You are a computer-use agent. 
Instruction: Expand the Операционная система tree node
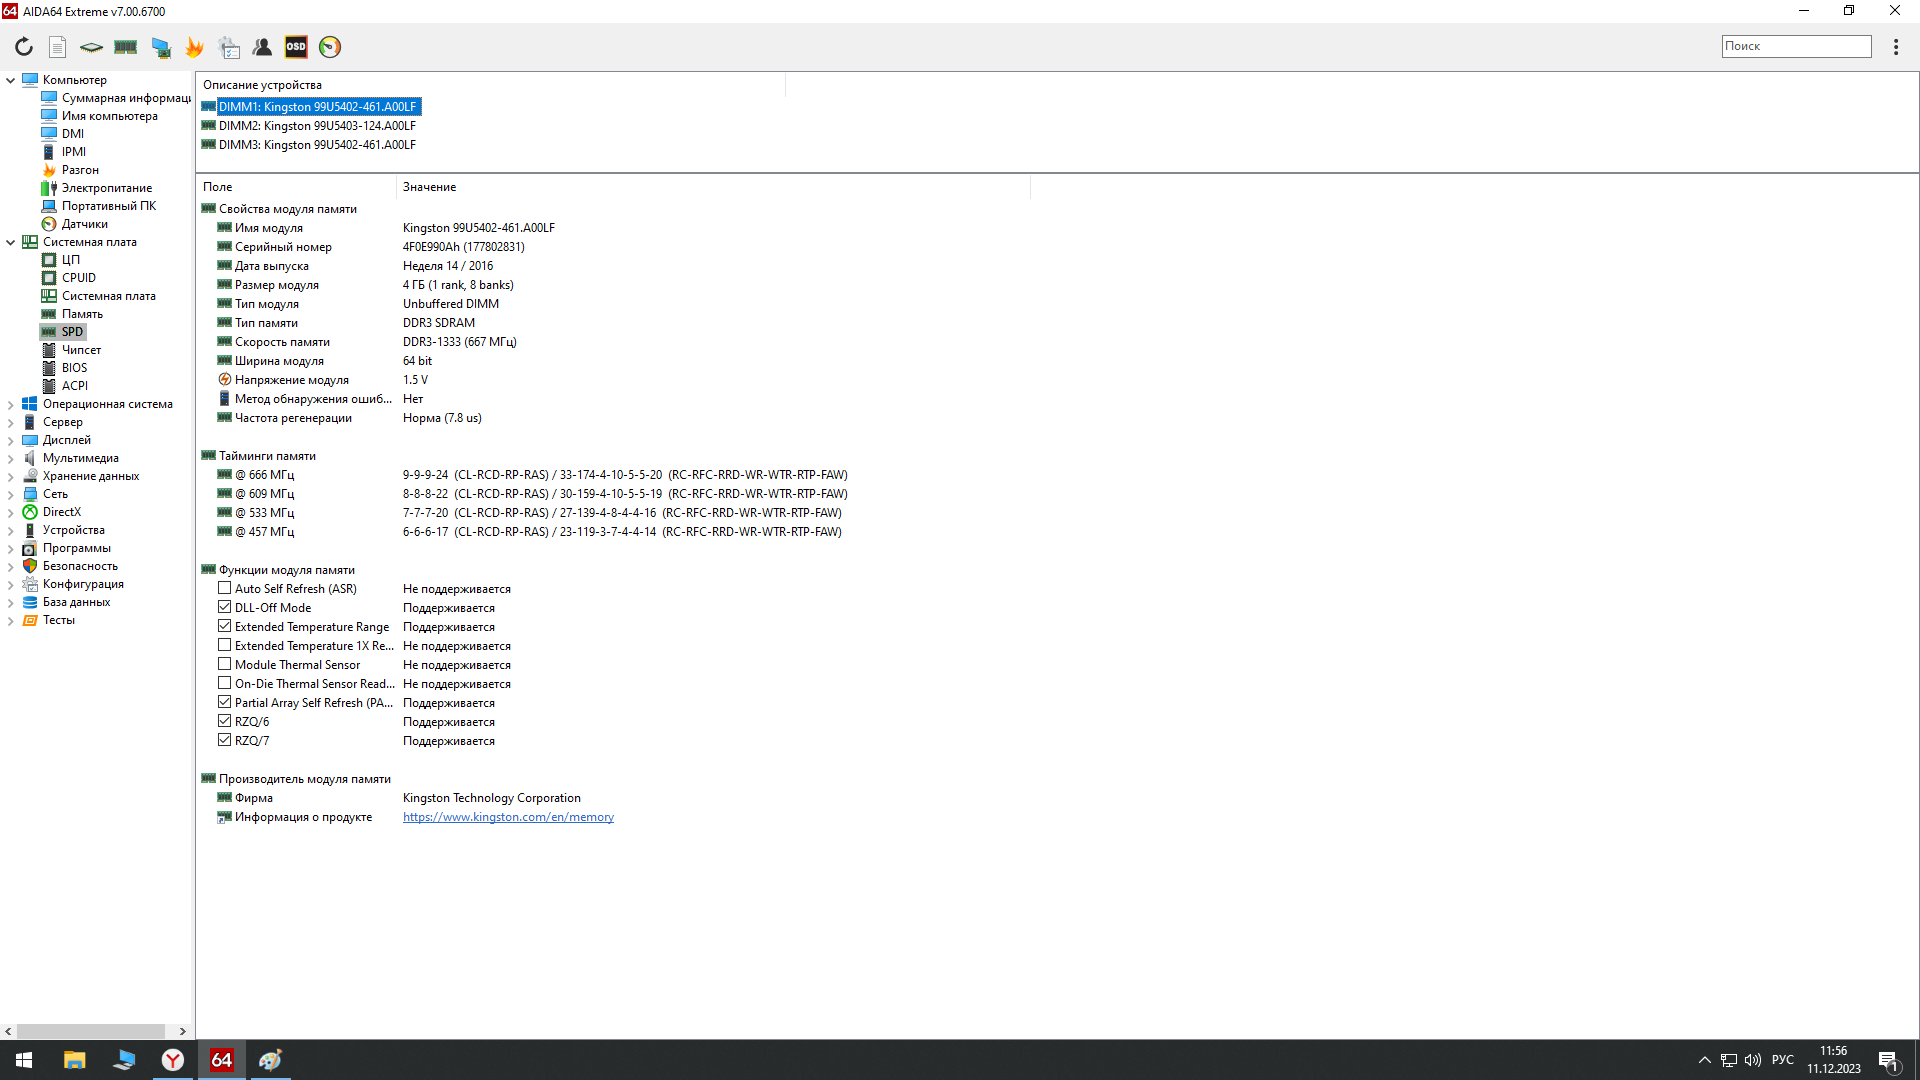[10, 405]
